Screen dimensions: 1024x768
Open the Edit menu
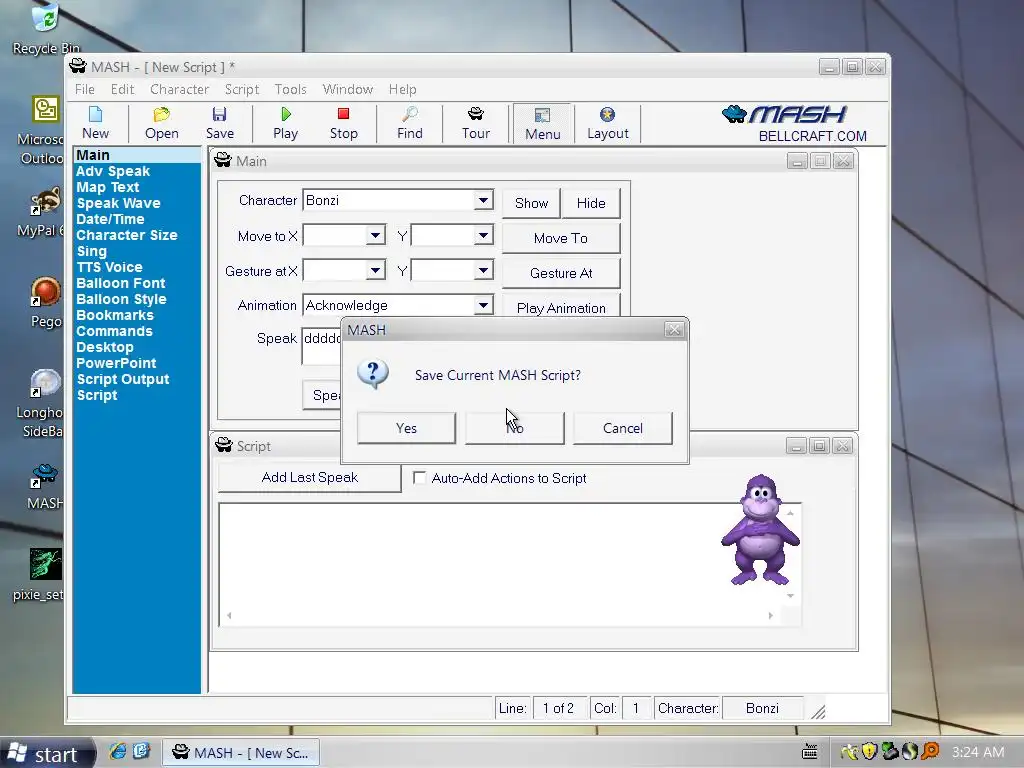tap(122, 89)
